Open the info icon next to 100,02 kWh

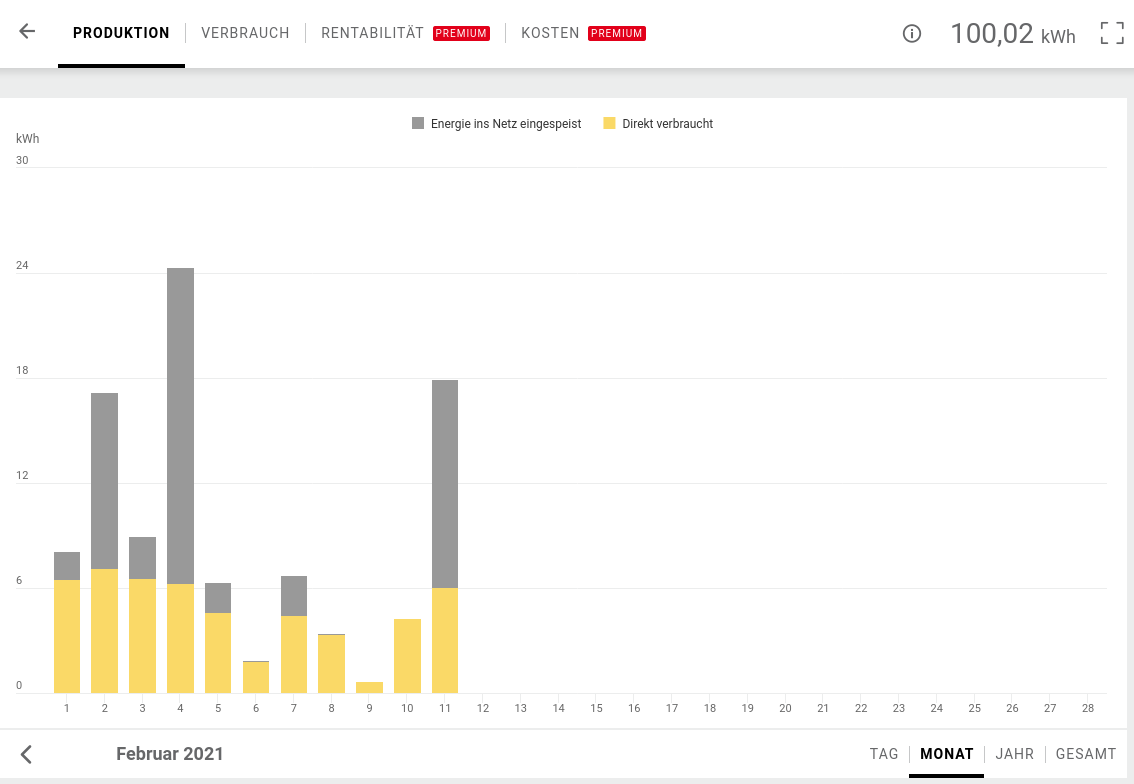click(x=911, y=33)
